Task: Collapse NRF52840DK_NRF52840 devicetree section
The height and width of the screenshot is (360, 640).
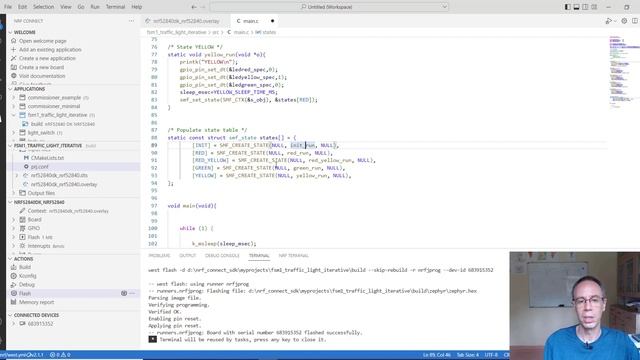Action: coord(11,202)
